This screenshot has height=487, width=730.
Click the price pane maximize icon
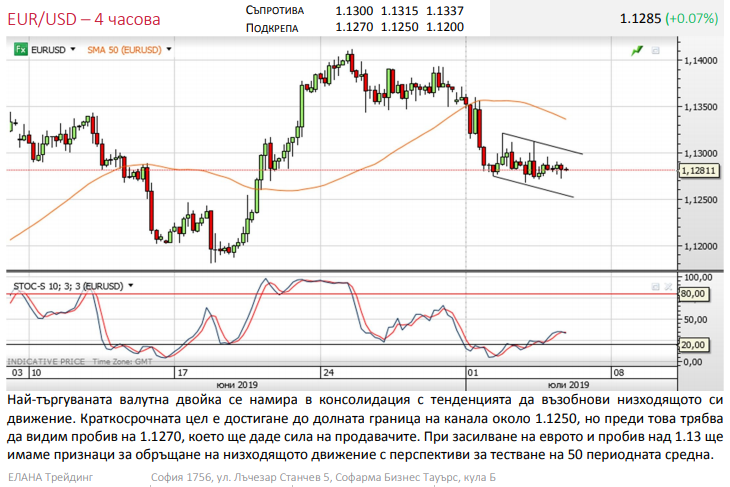coord(656,50)
